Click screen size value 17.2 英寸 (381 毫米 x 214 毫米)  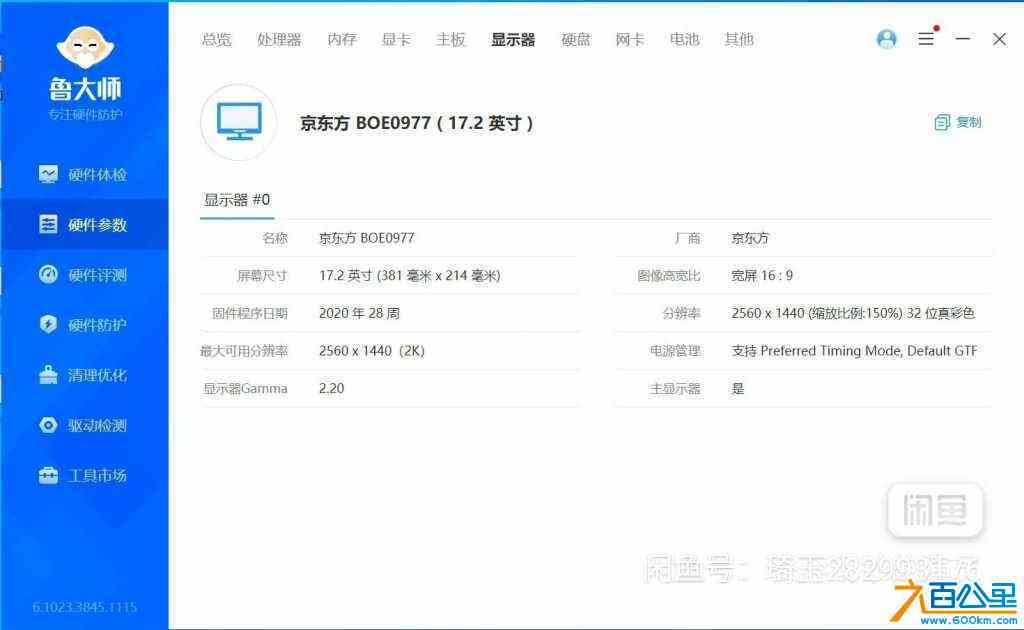pyautogui.click(x=409, y=276)
